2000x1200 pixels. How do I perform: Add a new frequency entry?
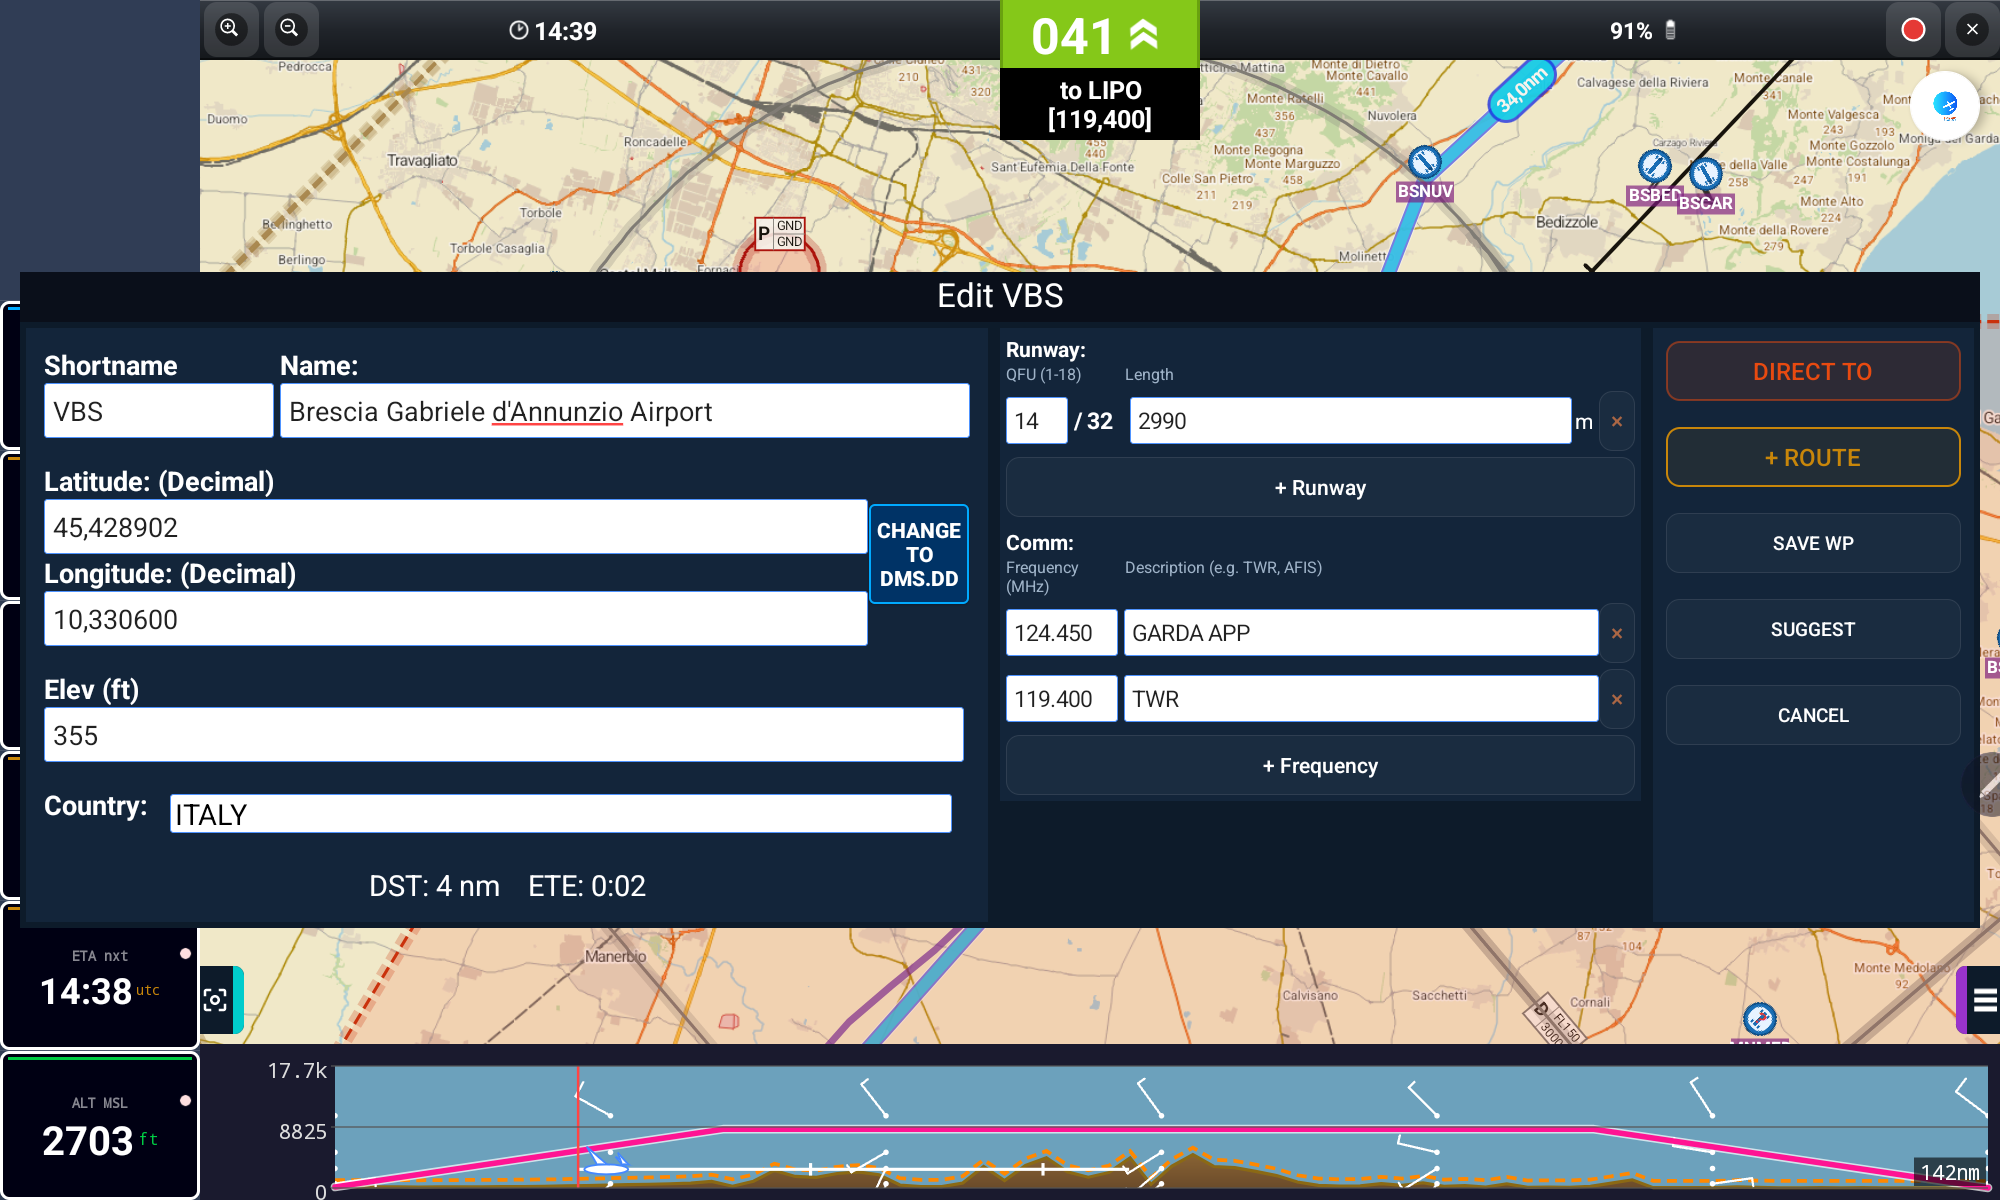click(x=1320, y=766)
